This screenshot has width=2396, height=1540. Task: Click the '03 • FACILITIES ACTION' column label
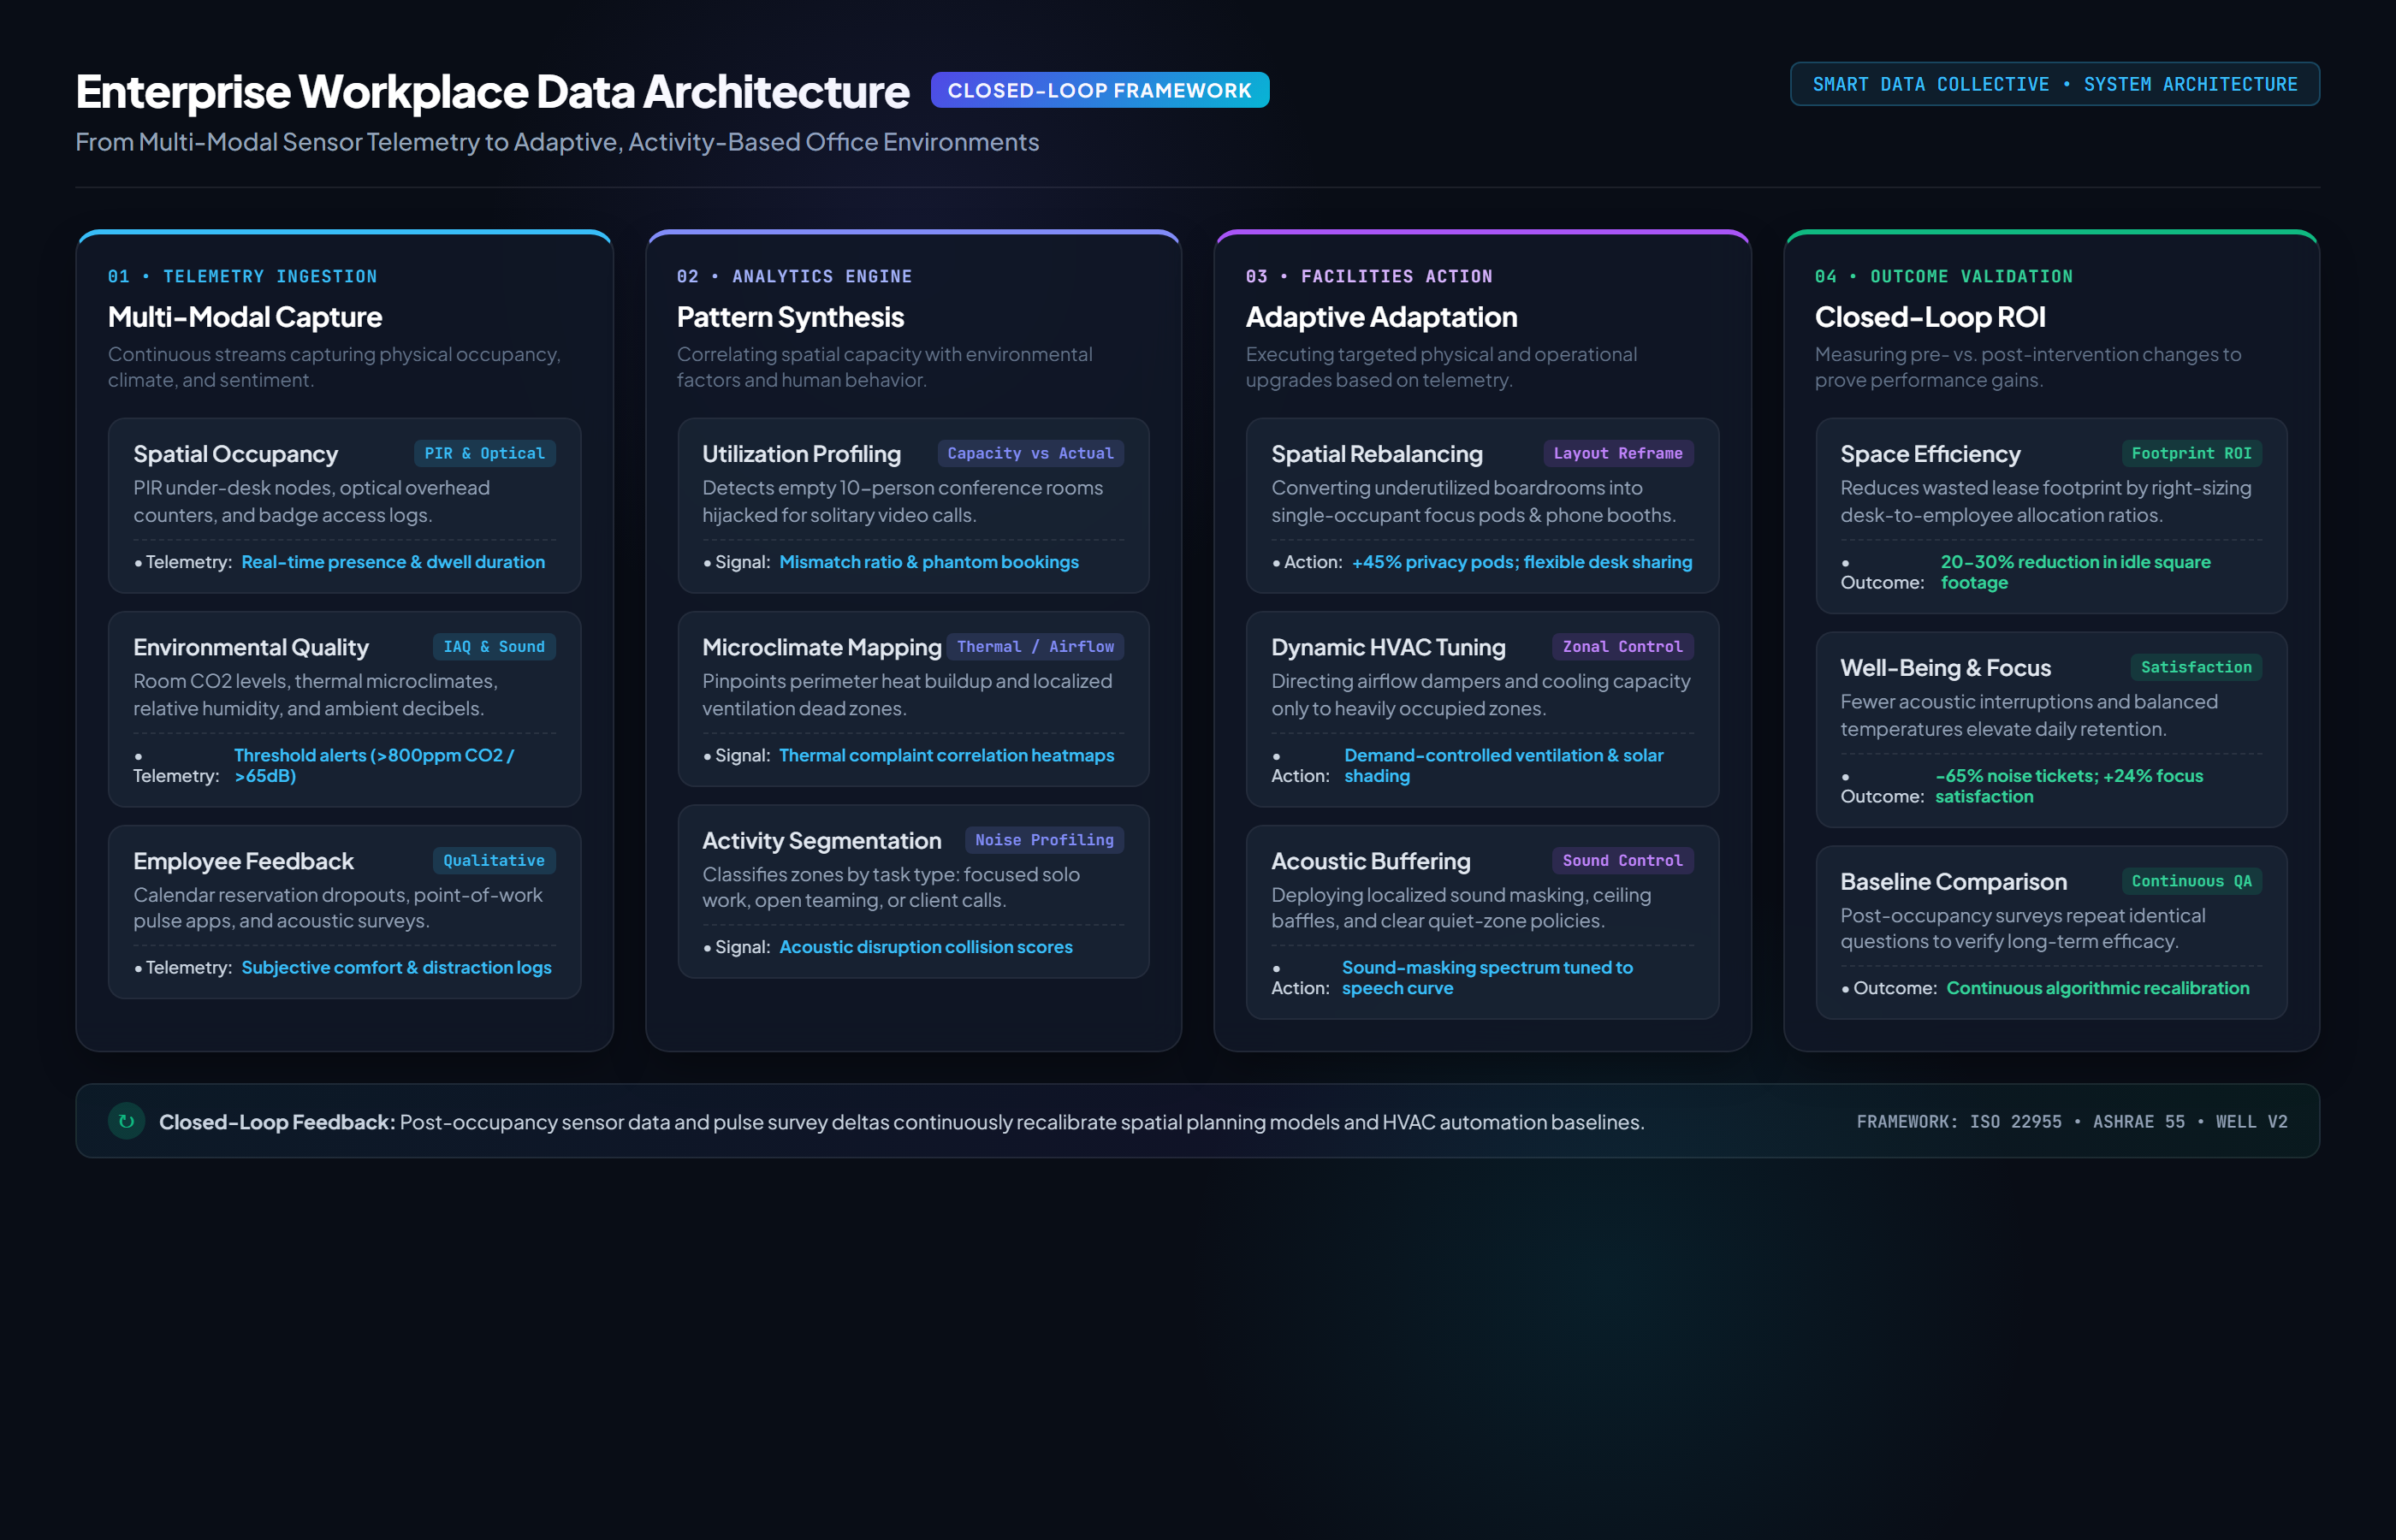(1369, 276)
